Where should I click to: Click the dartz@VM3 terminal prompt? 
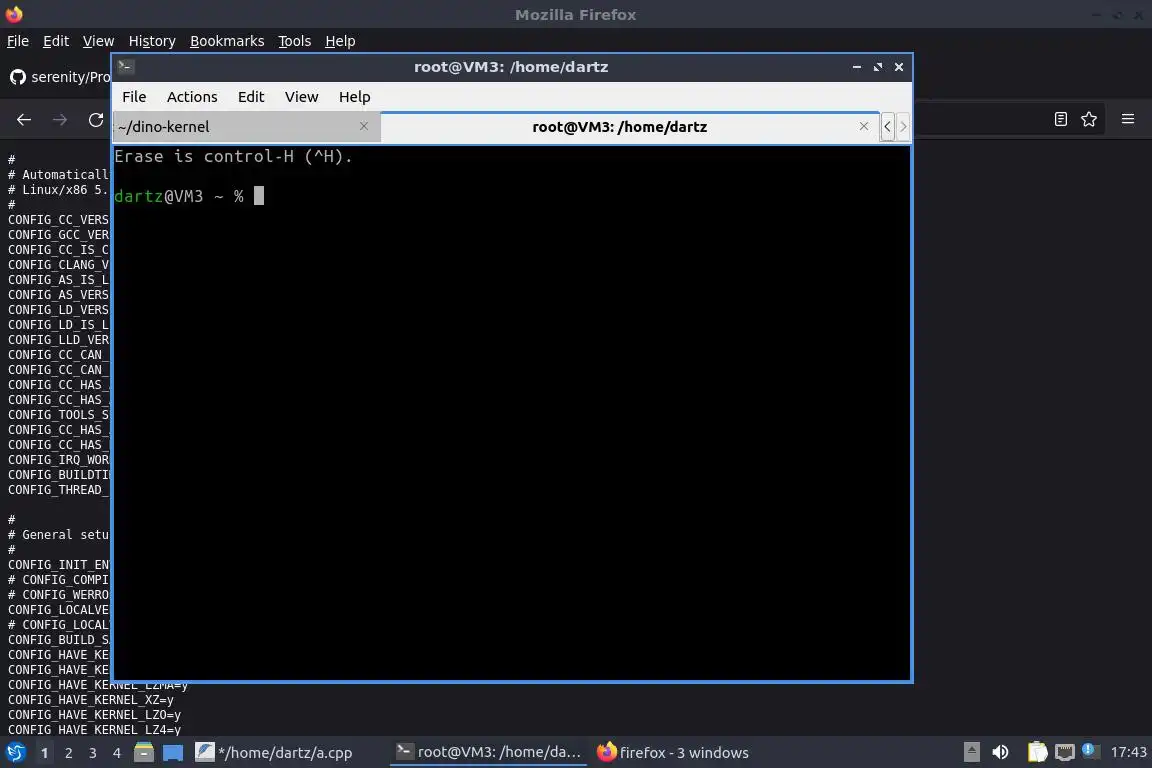click(179, 196)
